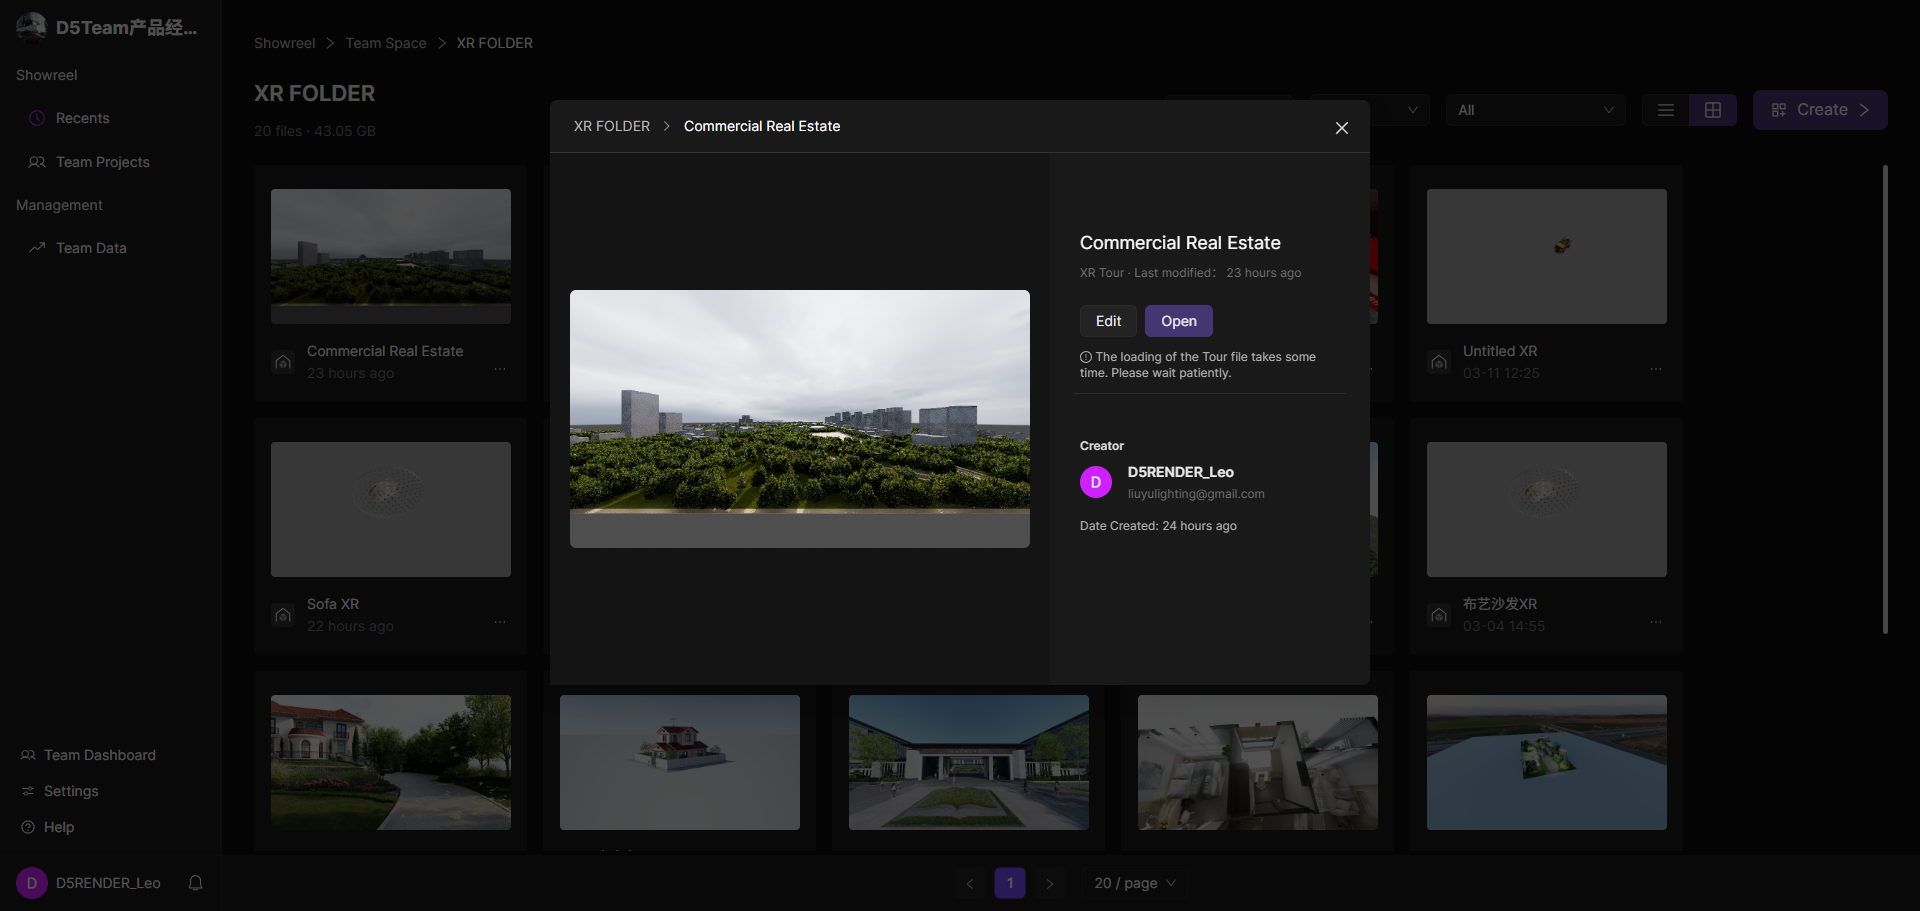Open more options for Commercial Real Estate card

click(500, 369)
